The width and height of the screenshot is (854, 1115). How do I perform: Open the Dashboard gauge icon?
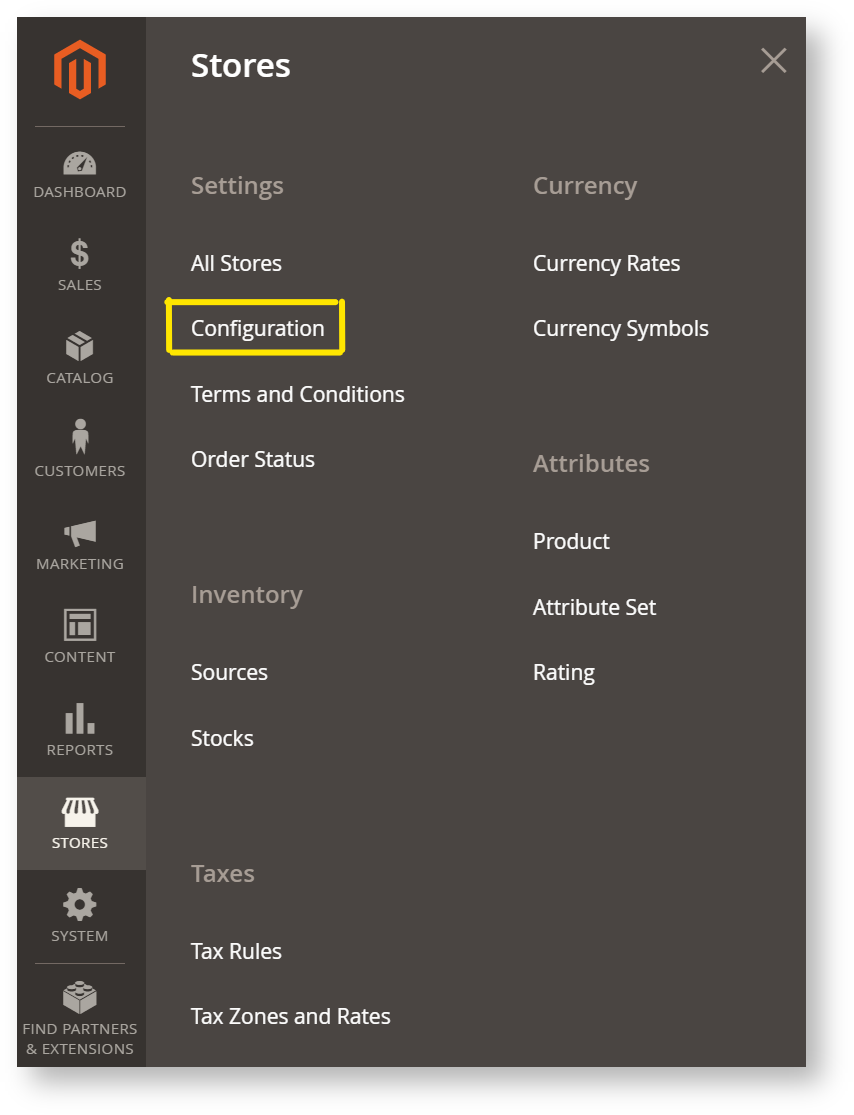tap(80, 163)
